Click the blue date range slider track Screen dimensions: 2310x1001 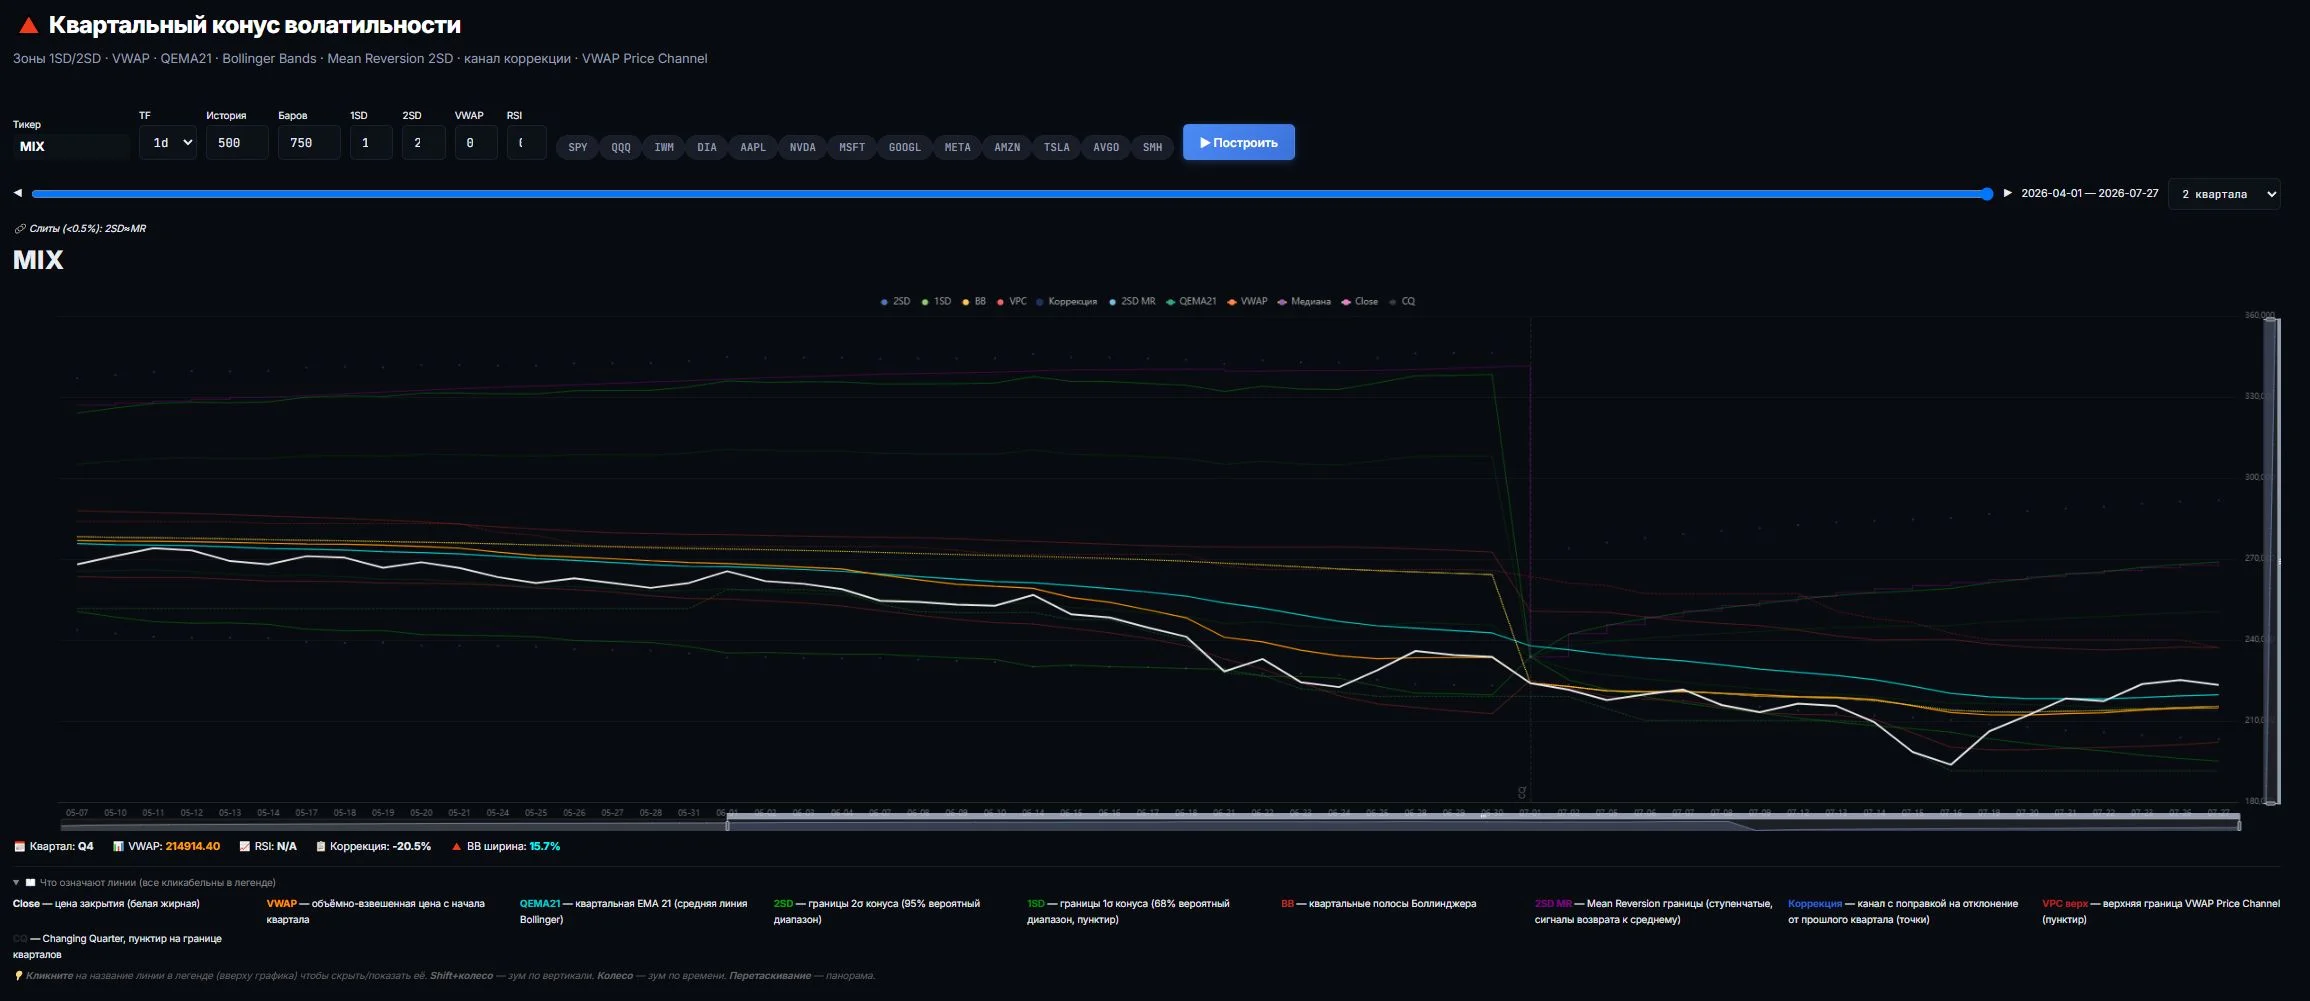pos(1010,194)
